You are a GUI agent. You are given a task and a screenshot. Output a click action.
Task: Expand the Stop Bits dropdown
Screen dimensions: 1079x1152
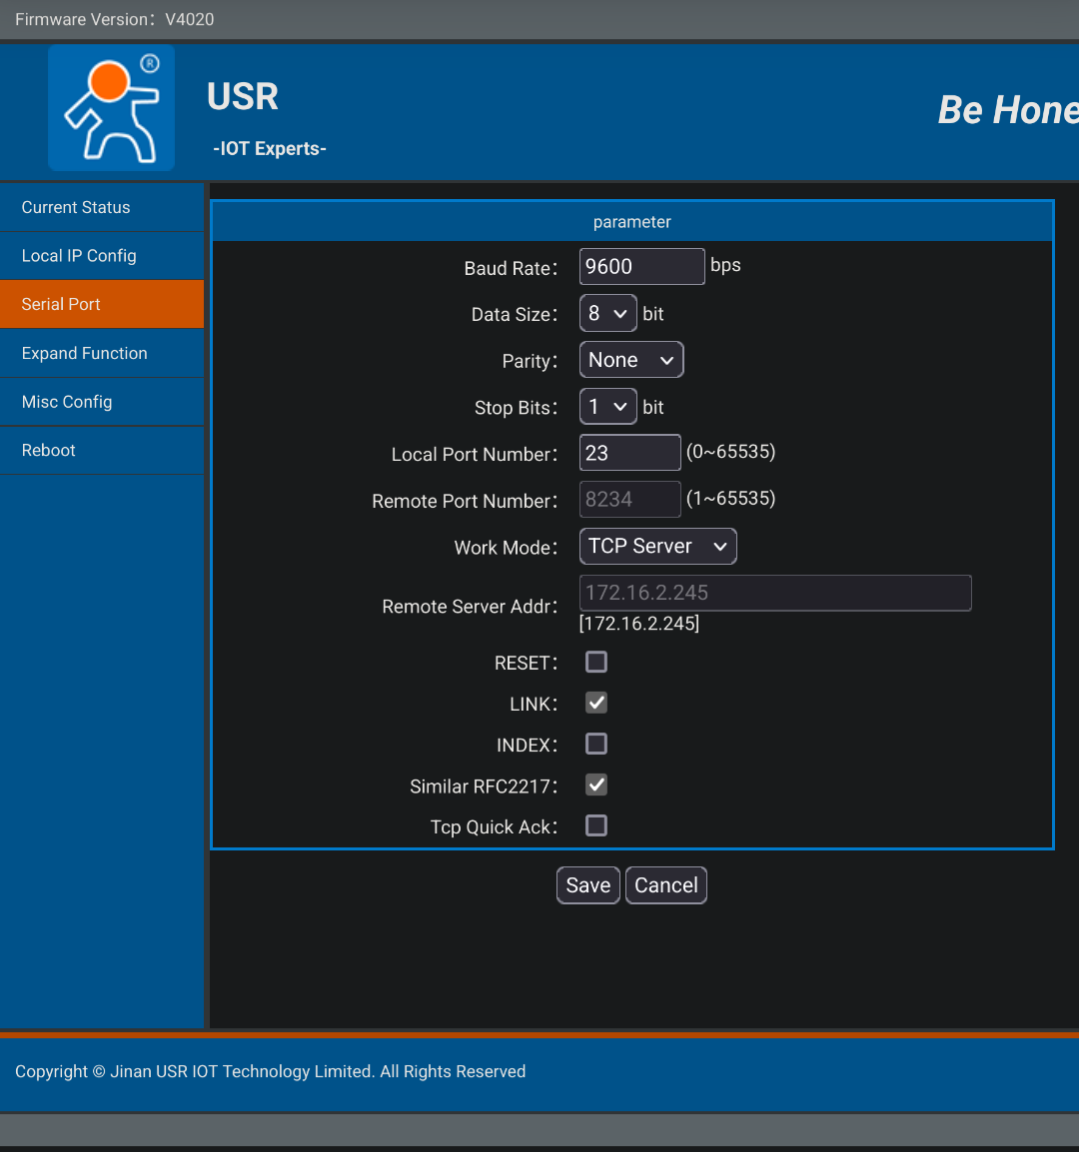(608, 407)
